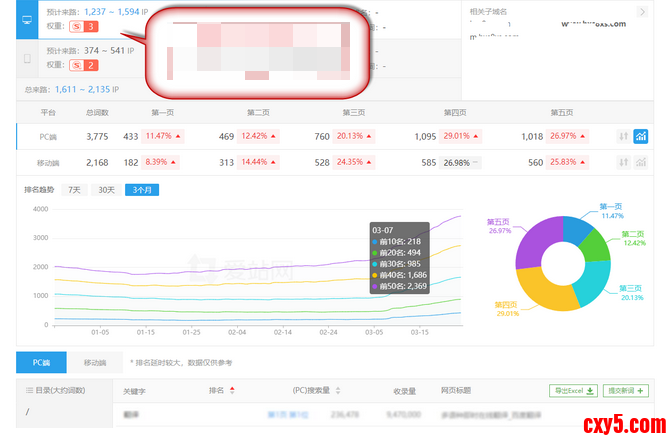671x440 pixels.
Task: Click the 提交新词 button
Action: click(x=626, y=391)
